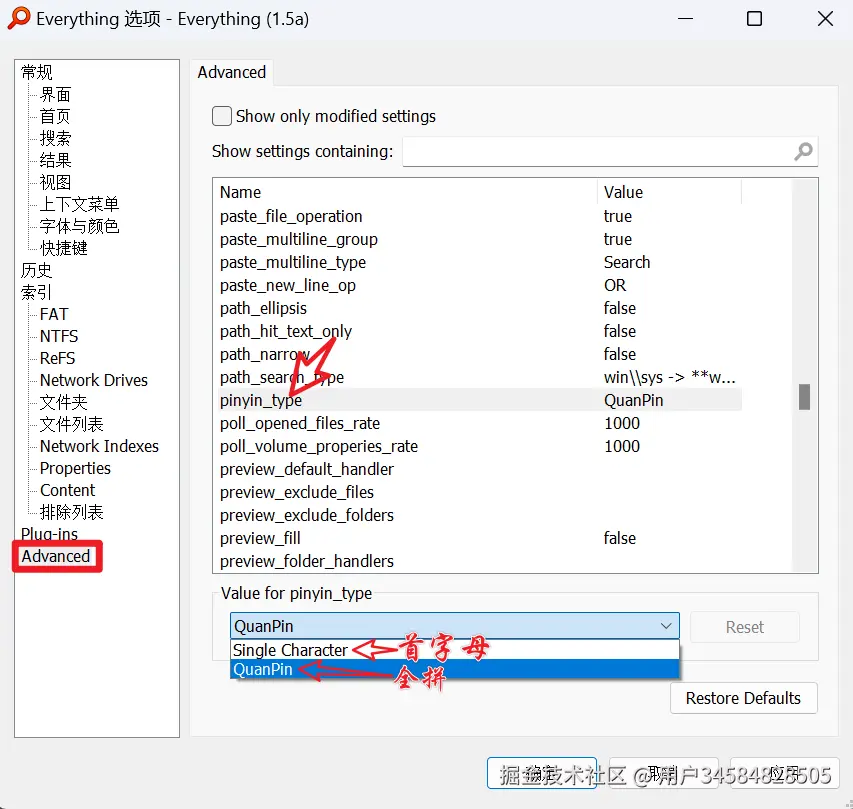
Task: Select the path_ellipsis setting row
Action: click(479, 308)
